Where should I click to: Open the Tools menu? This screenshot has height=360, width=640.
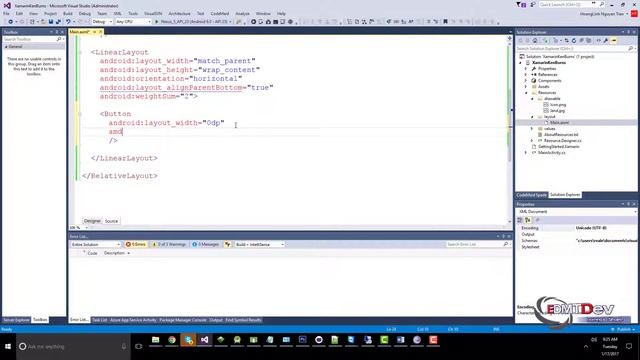click(133, 13)
